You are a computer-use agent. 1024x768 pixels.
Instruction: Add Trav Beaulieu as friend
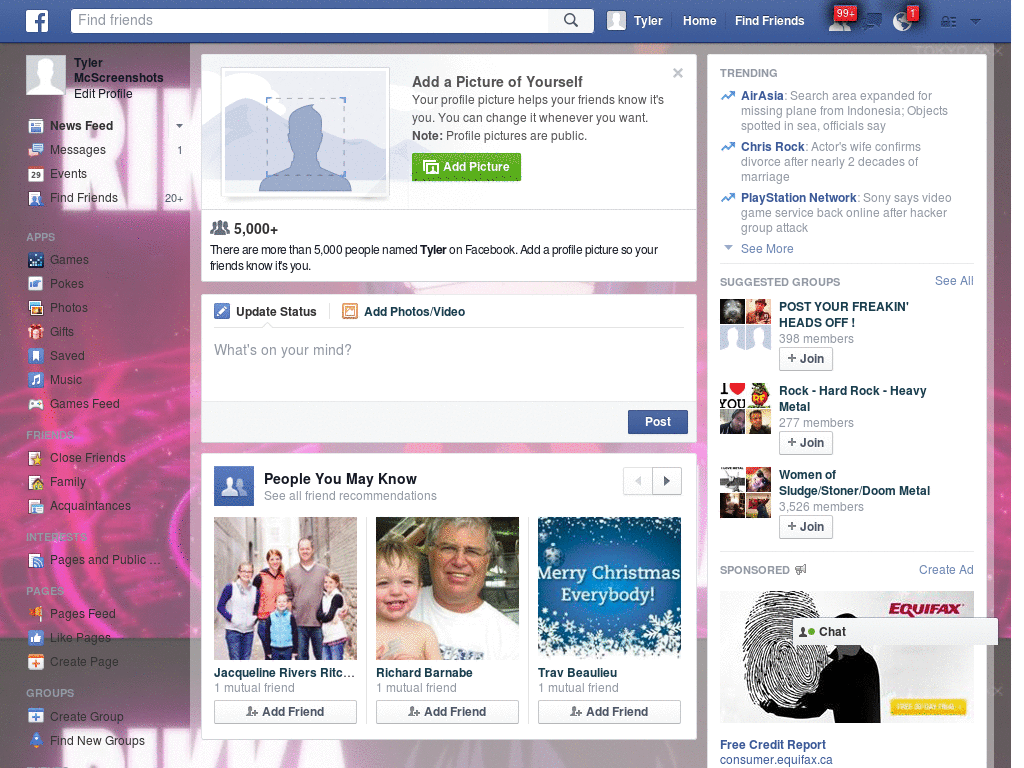tap(609, 712)
